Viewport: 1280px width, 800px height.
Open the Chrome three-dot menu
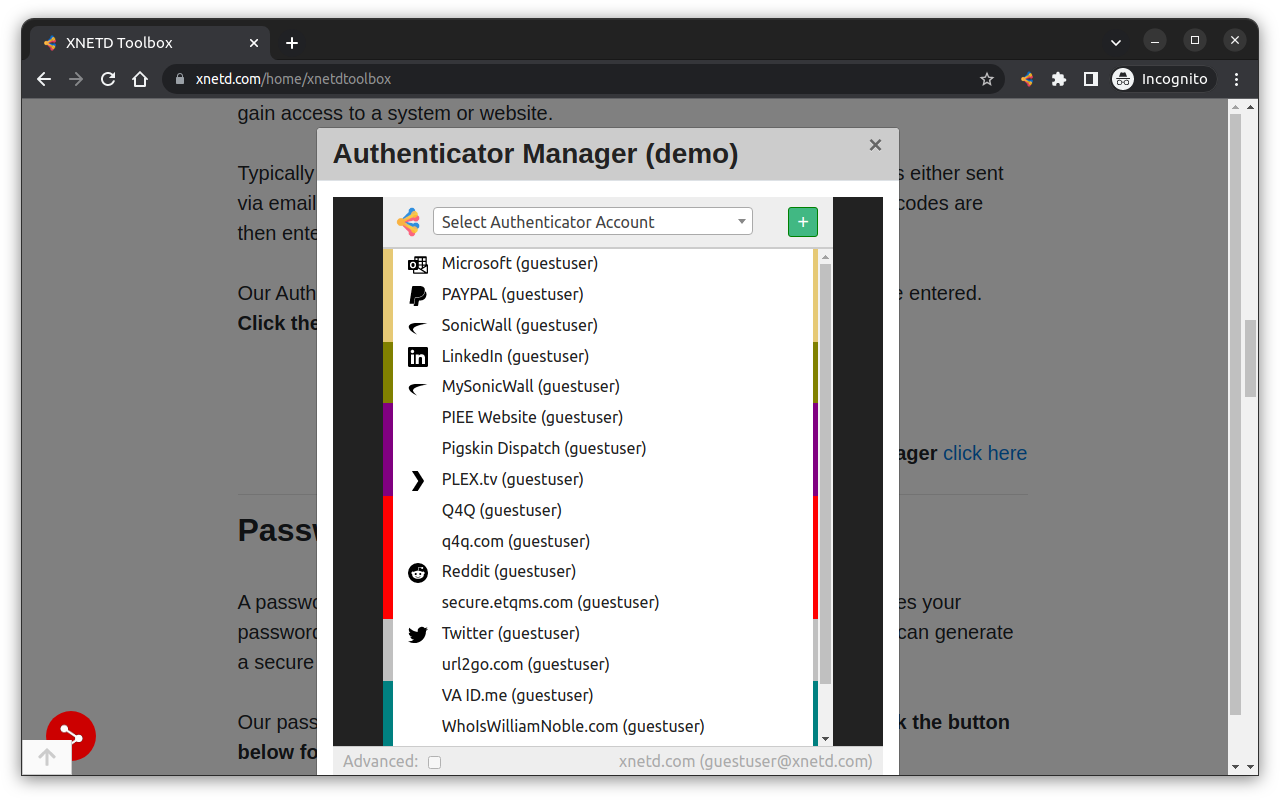click(1237, 78)
